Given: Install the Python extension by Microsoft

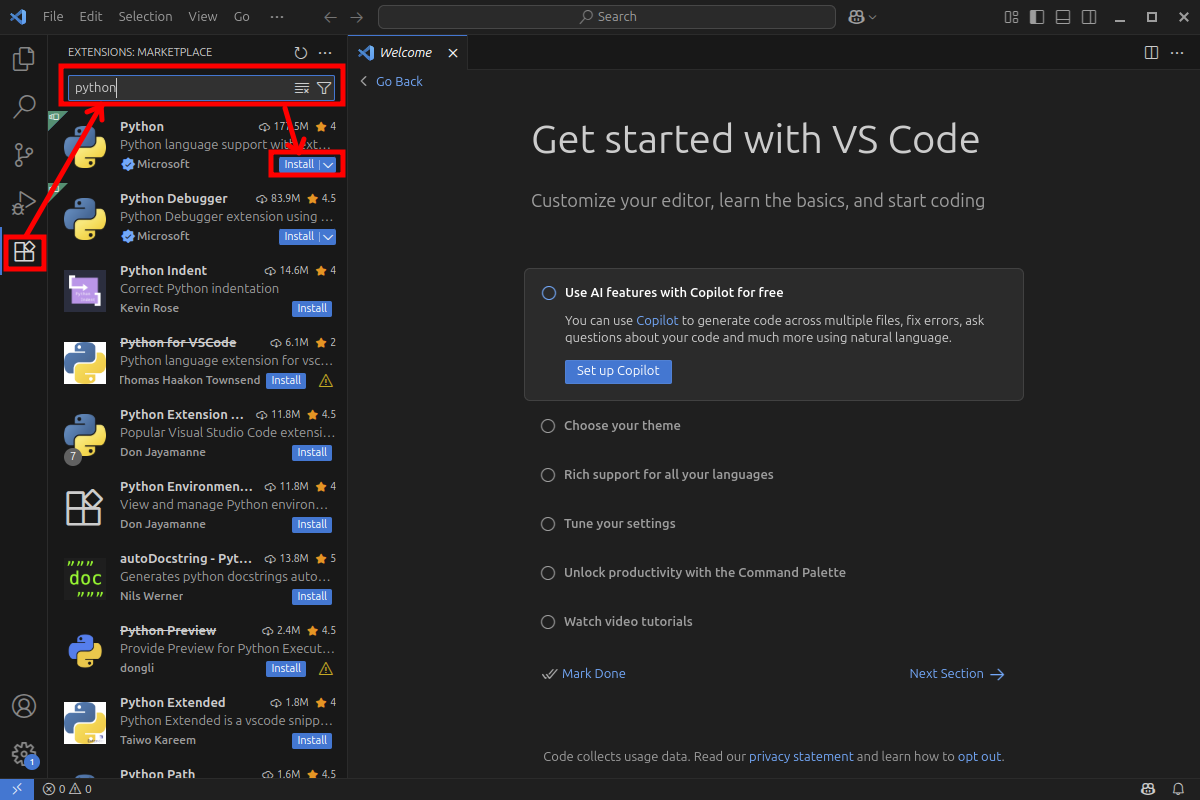Looking at the screenshot, I should [x=298, y=165].
